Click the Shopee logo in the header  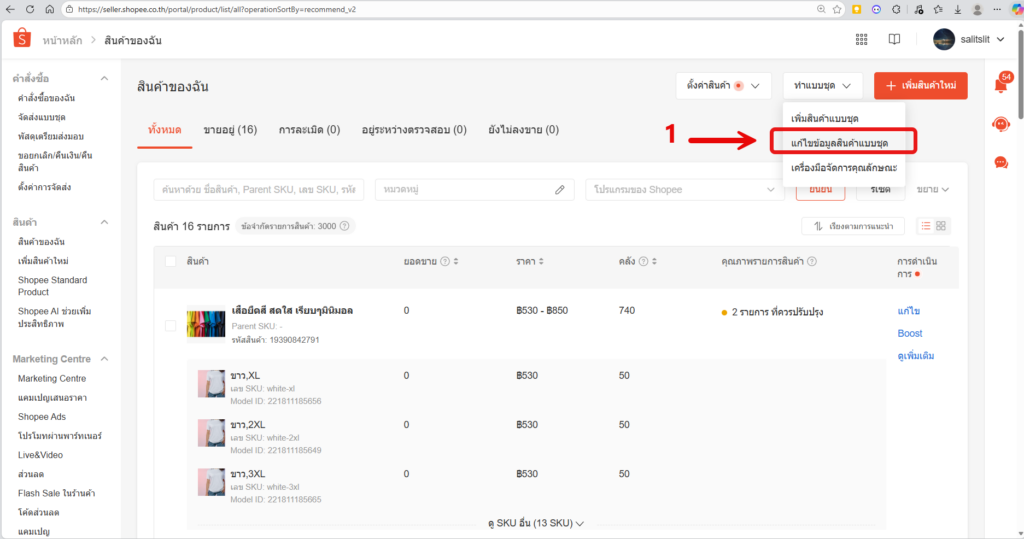click(x=20, y=40)
